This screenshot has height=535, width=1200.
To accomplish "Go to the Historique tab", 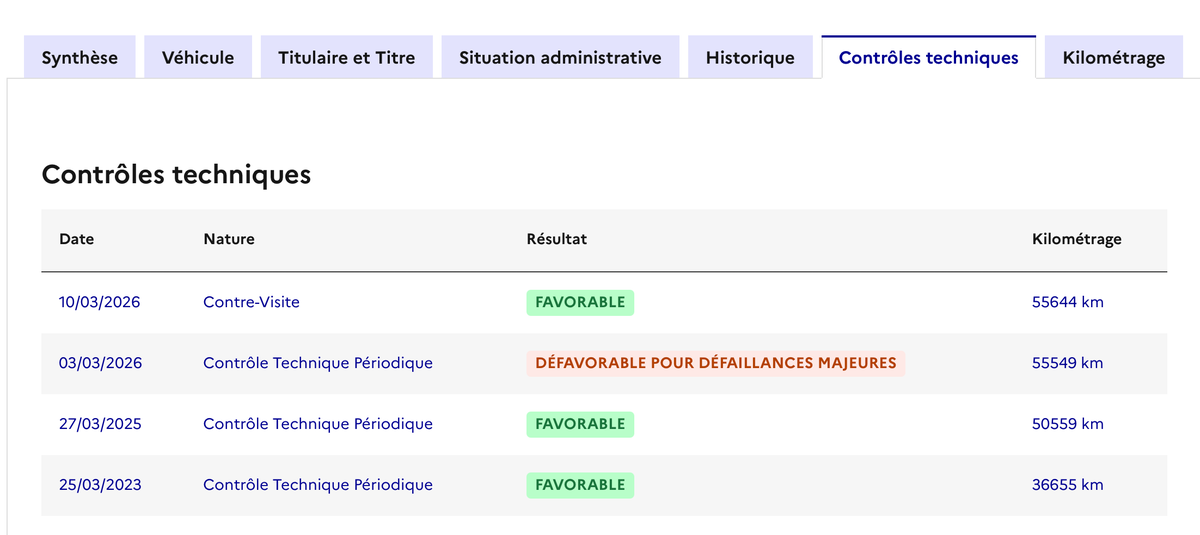I will 750,58.
